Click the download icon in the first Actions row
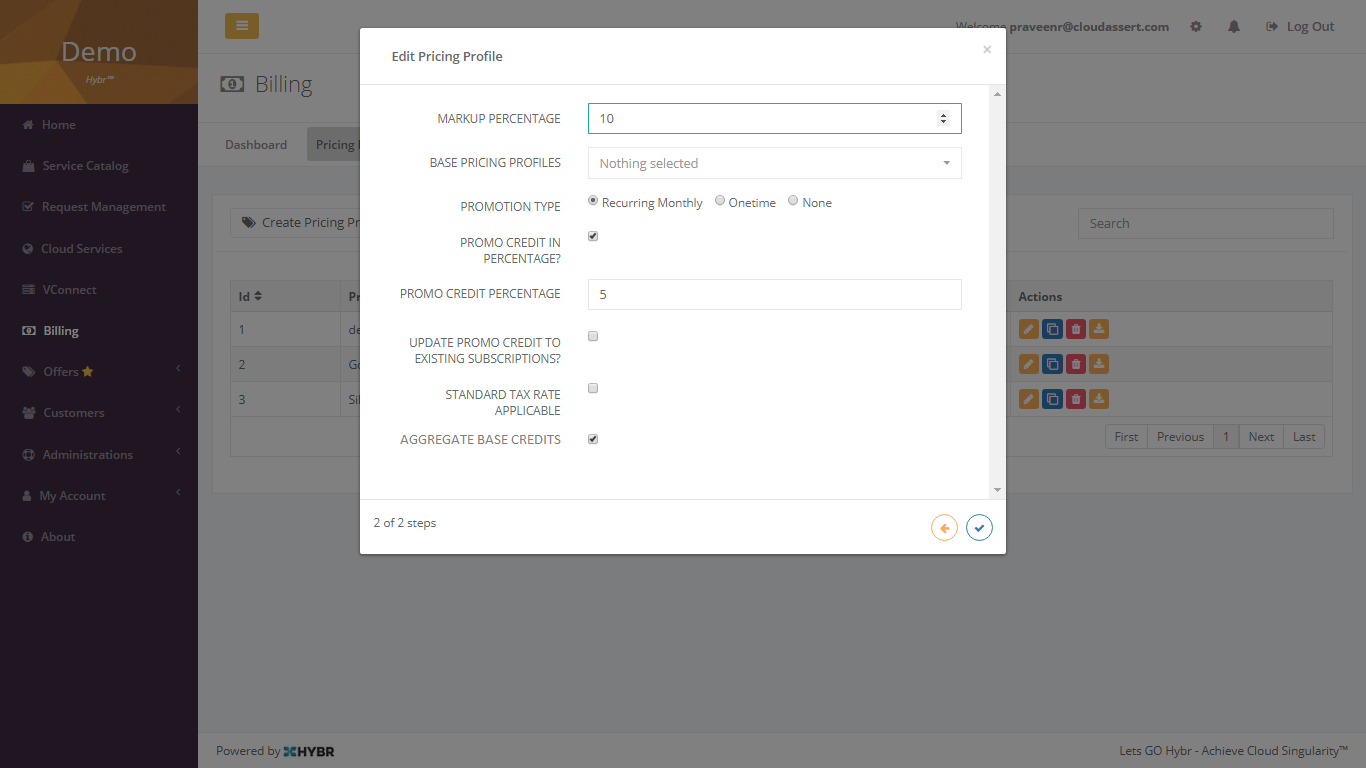1366x768 pixels. click(1099, 328)
